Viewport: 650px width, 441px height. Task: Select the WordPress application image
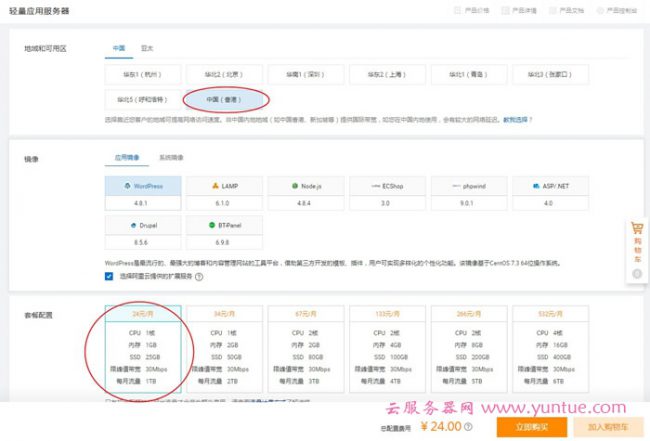[144, 186]
